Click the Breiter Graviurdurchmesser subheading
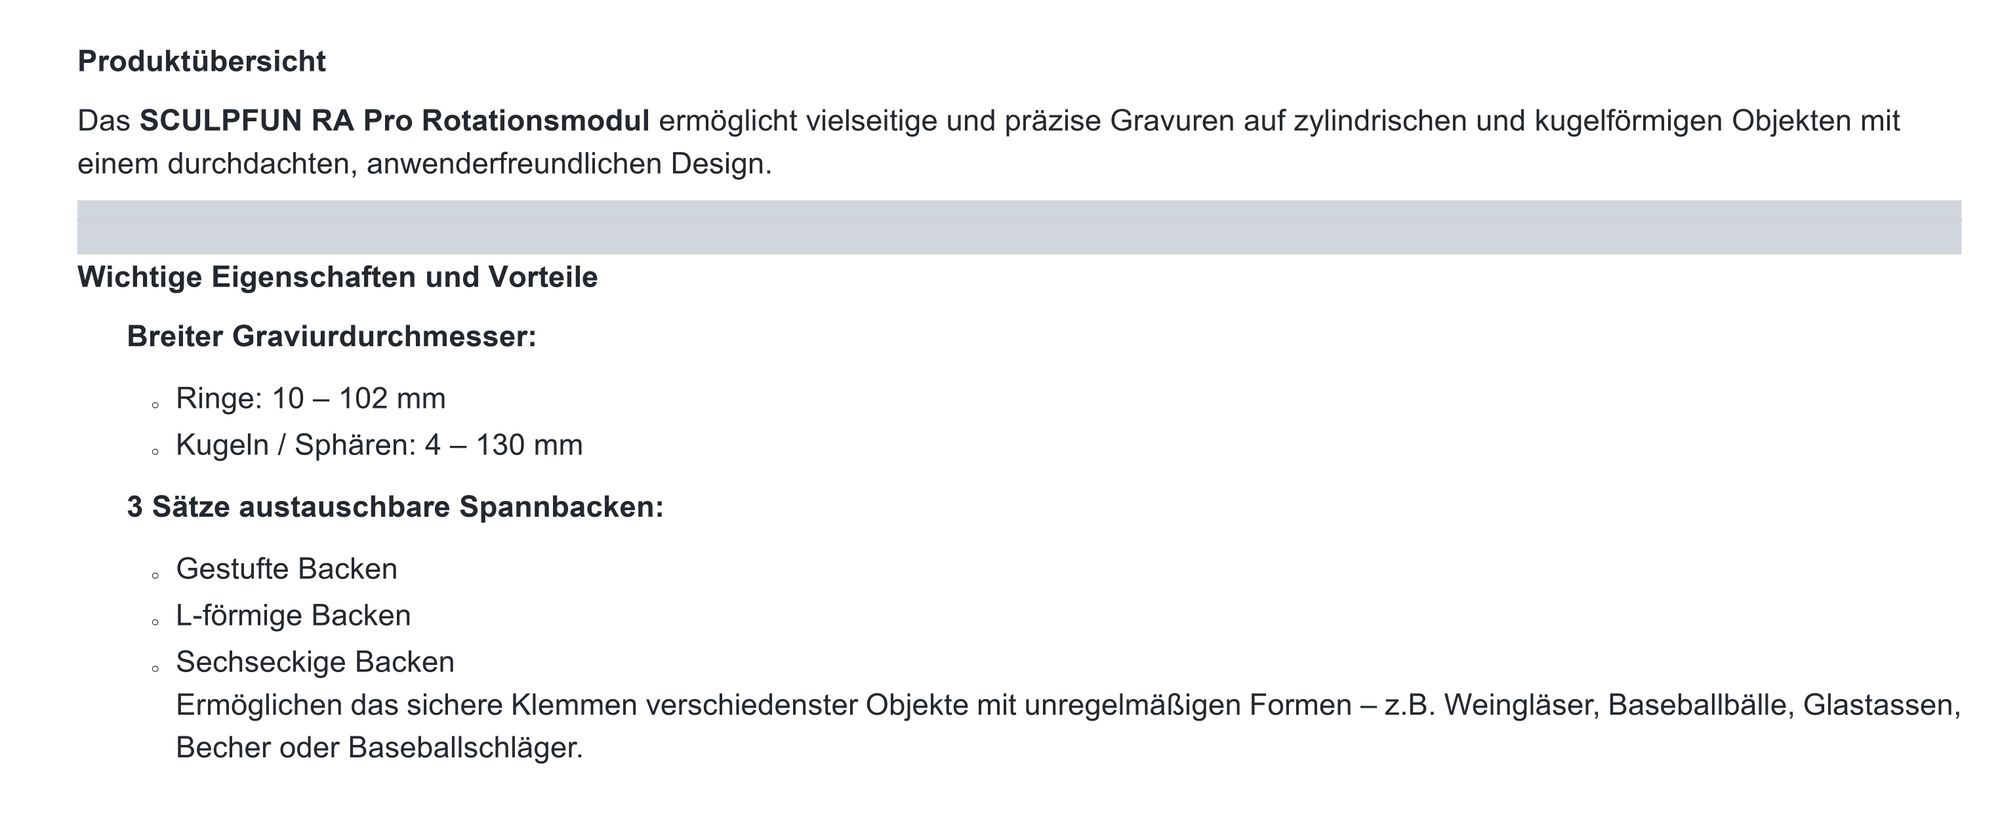Screen dimensions: 2000x819 [332, 337]
